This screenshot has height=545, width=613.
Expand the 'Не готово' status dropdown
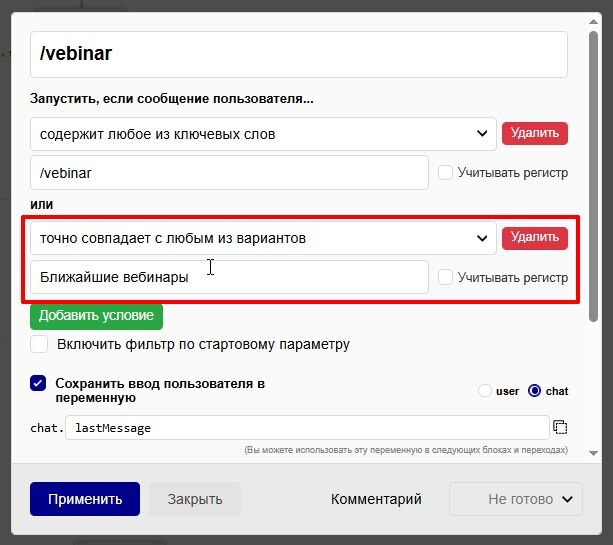click(516, 499)
